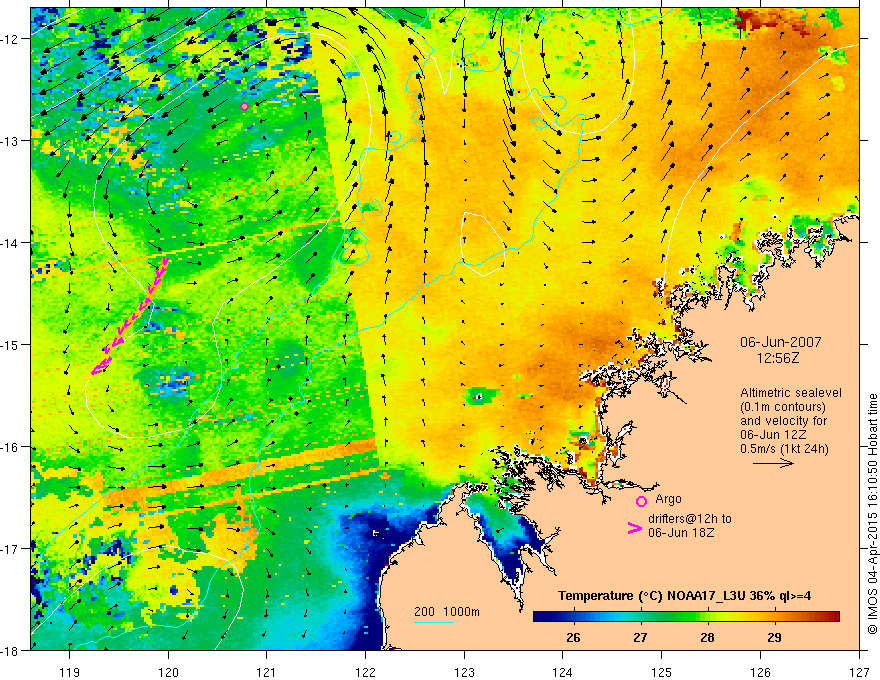The height and width of the screenshot is (680, 880).
Task: Click the 'Temperature (°C) NOAA17_L3U 36% ql>=4' title
Action: point(684,595)
